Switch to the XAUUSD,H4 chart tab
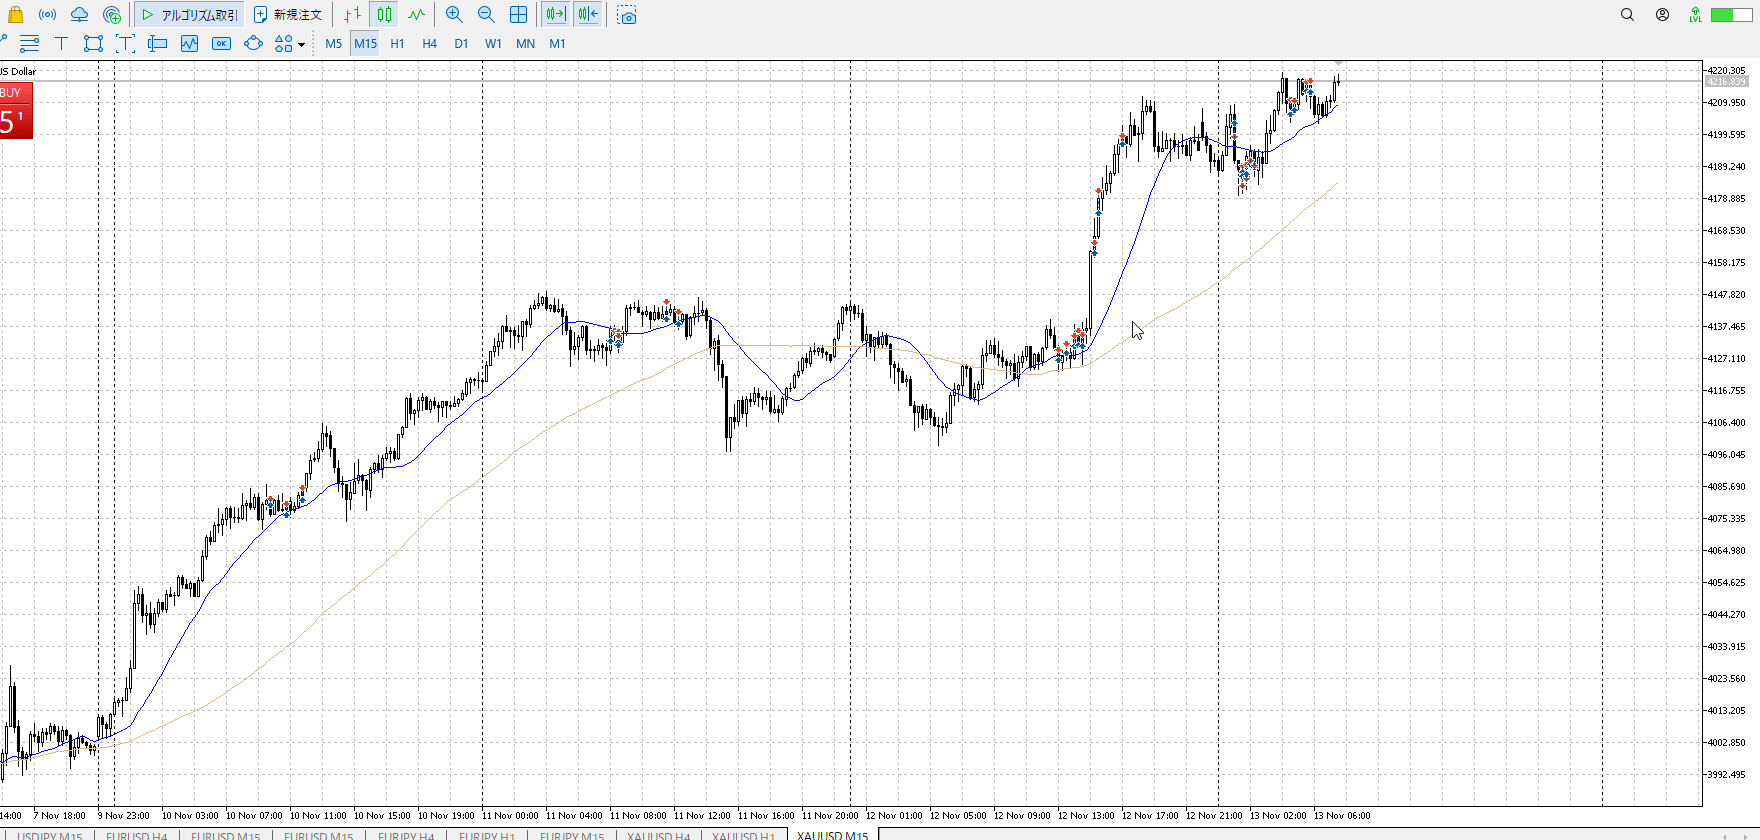 pyautogui.click(x=658, y=835)
